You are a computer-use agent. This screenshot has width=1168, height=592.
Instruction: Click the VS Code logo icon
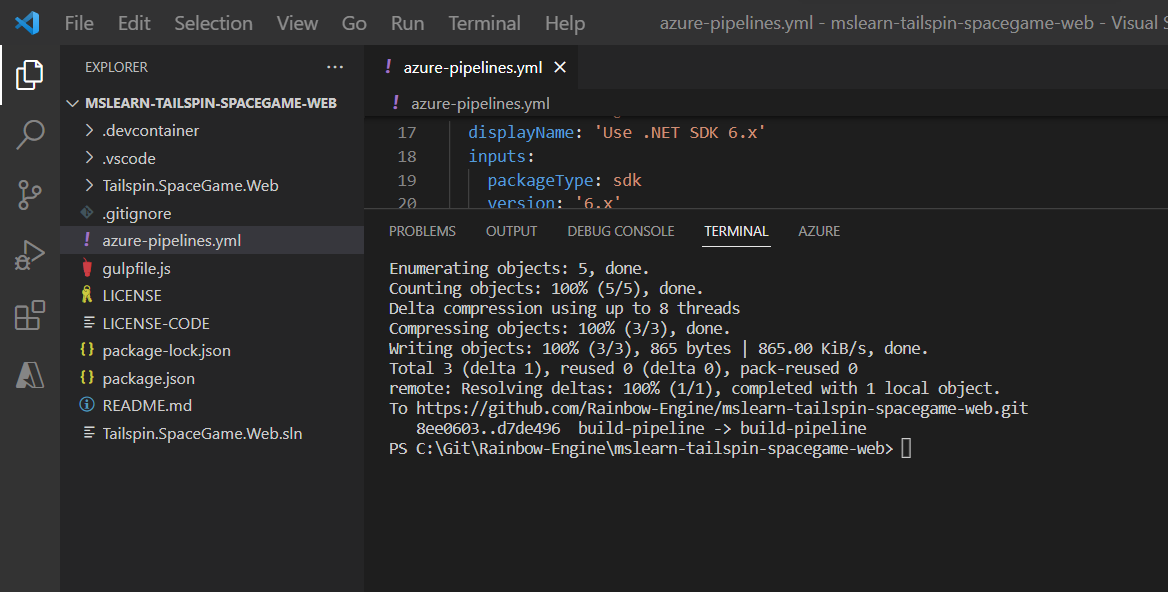[27, 23]
